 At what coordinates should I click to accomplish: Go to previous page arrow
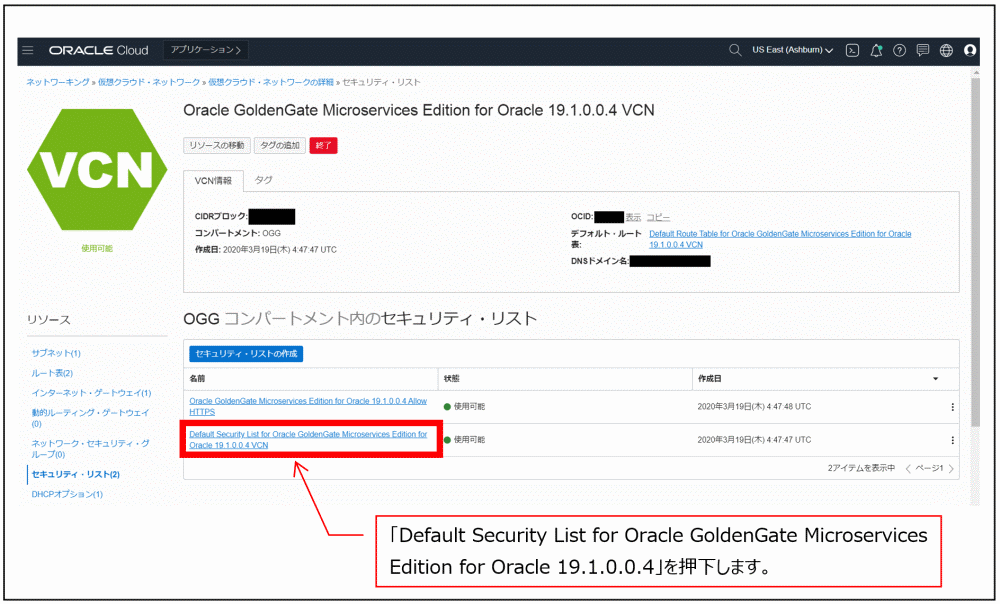(908, 469)
